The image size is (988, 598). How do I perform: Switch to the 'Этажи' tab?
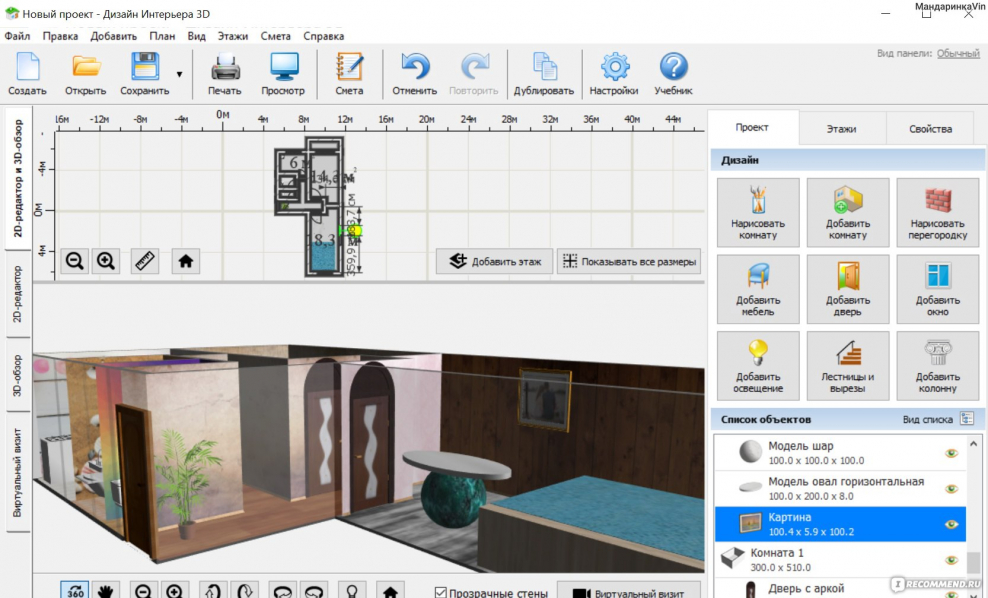(x=841, y=129)
